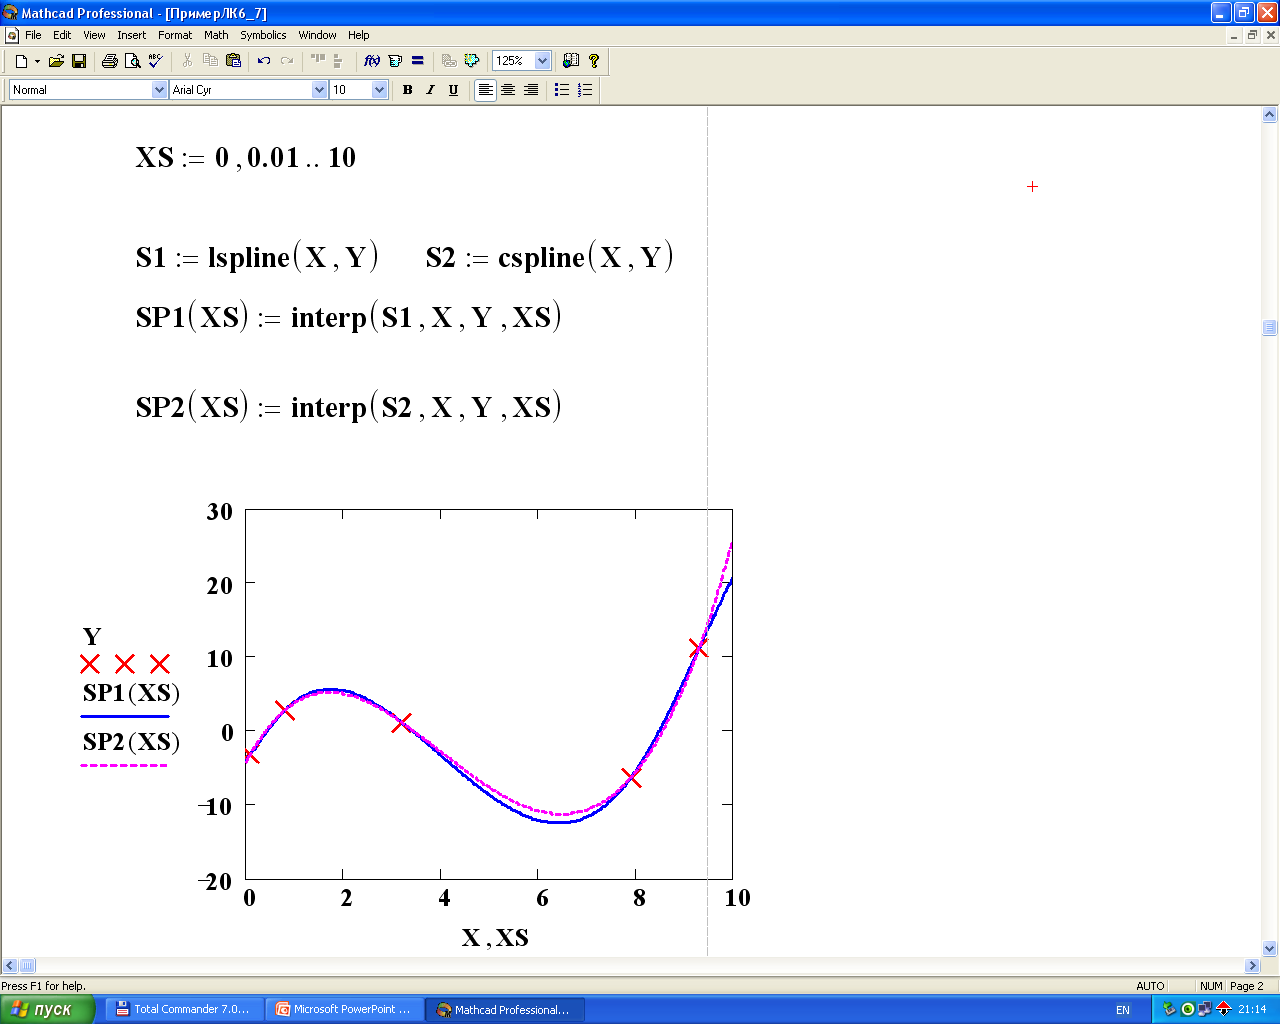Click the SP2(XS) graph legend label

click(131, 742)
